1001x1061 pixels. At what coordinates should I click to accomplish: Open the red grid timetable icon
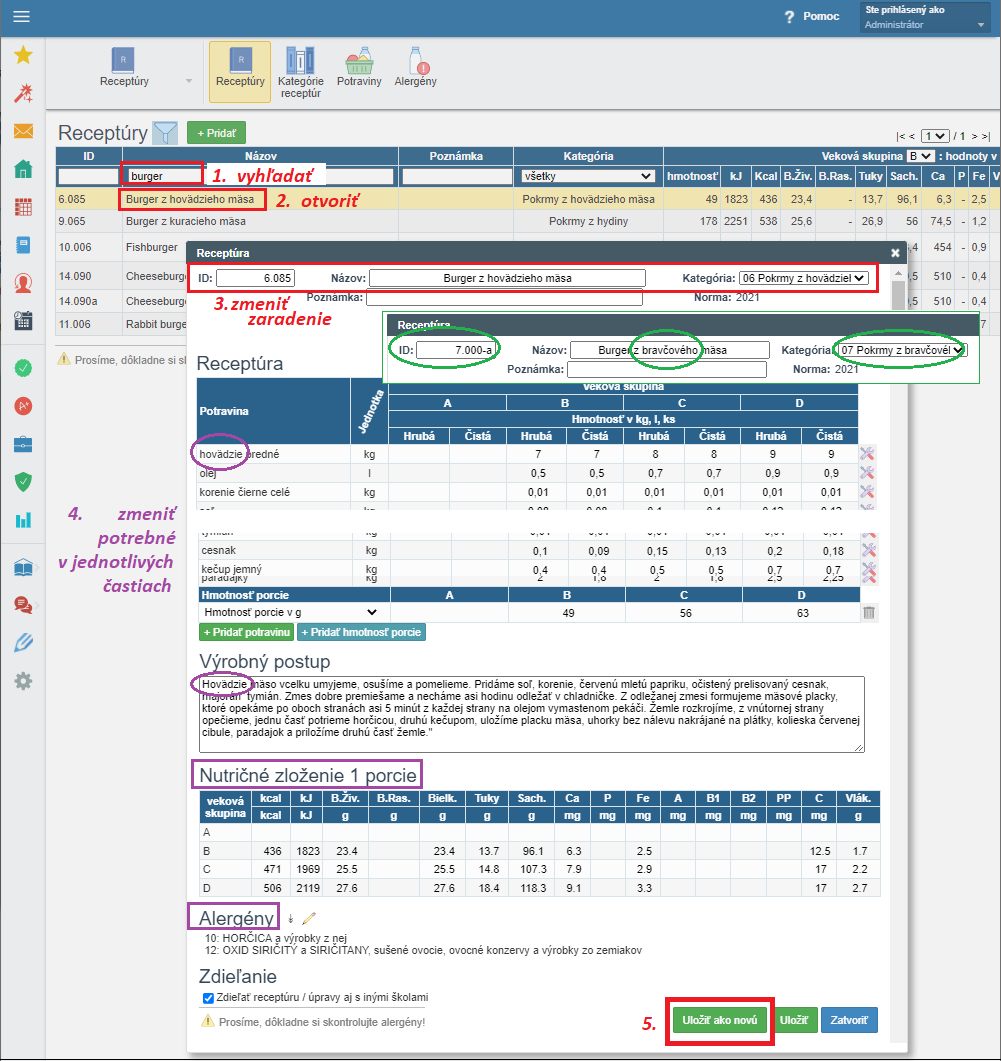click(23, 207)
